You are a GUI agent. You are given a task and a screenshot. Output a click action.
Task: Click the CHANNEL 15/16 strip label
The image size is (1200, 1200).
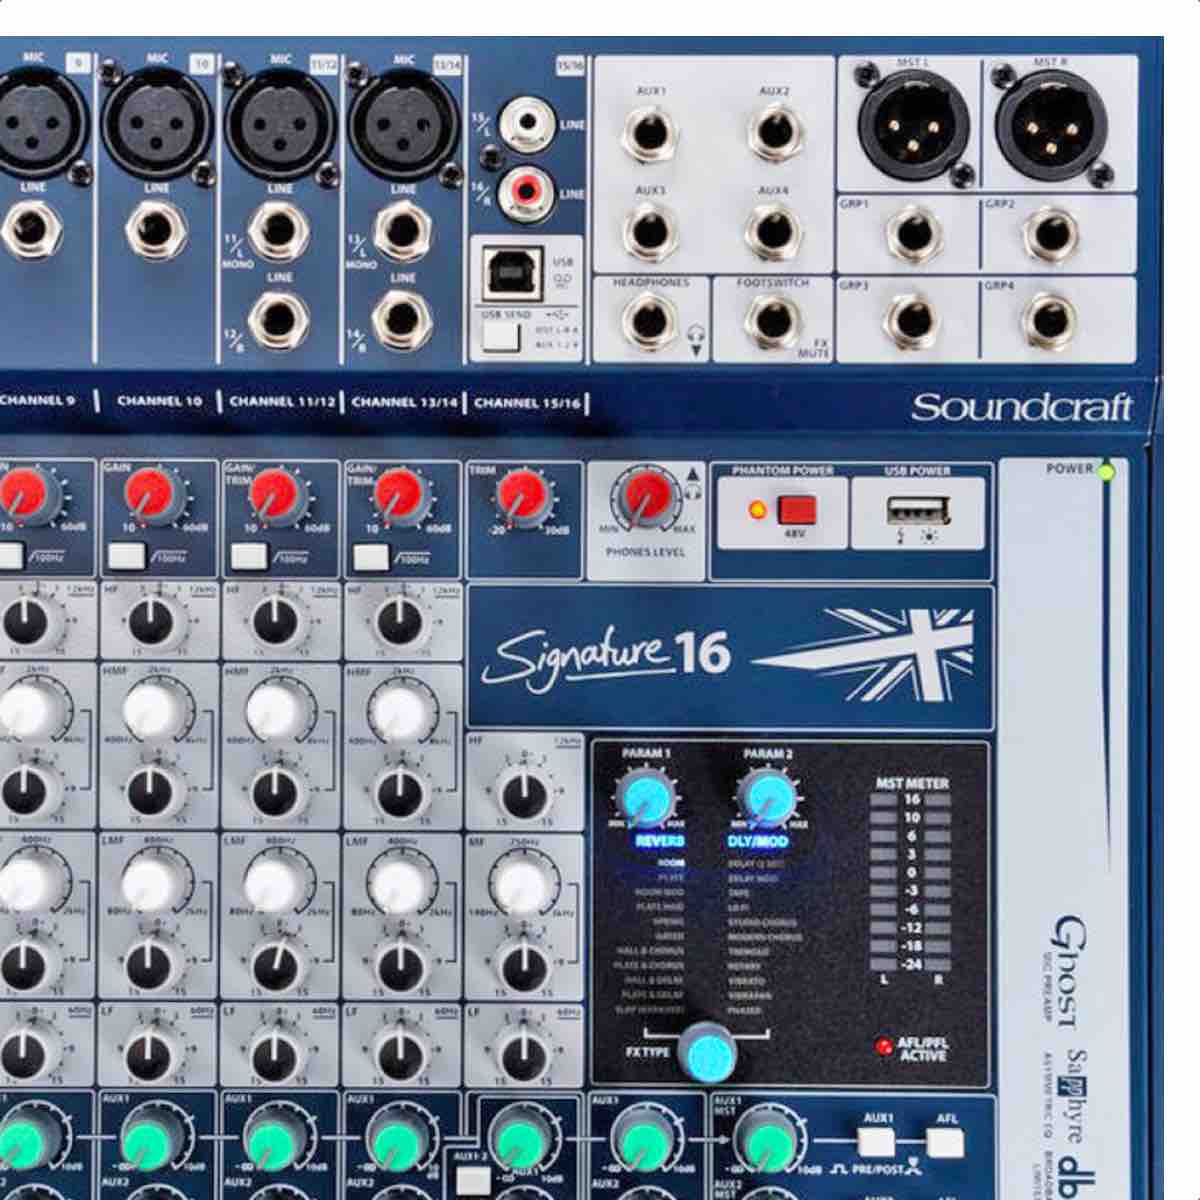pyautogui.click(x=527, y=403)
